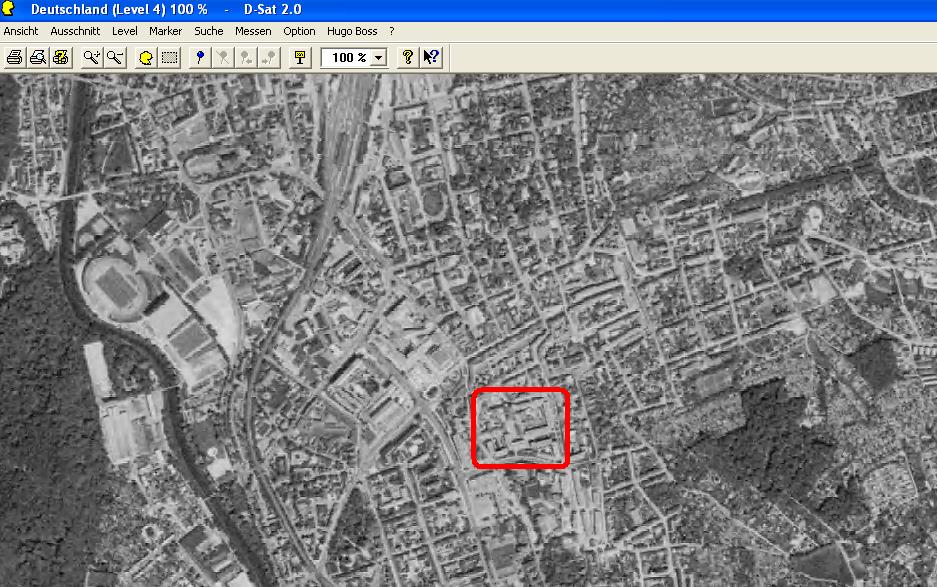Expand the 100 % zoom dropdown arrow
The height and width of the screenshot is (587, 937).
378,58
